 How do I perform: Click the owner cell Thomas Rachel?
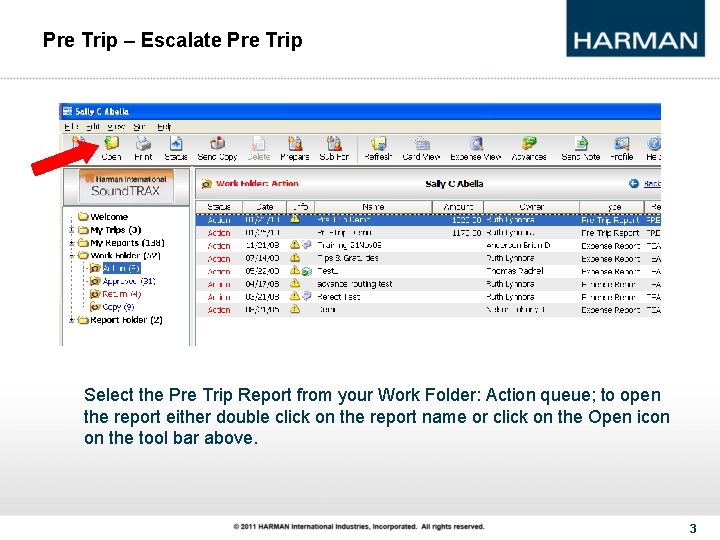pos(514,271)
